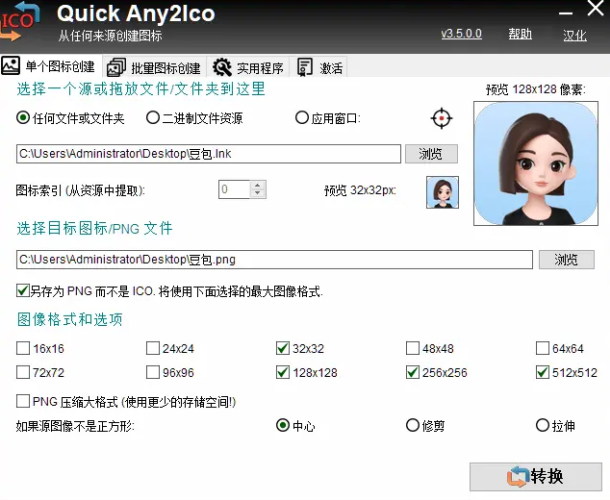This screenshot has width=610, height=500.
Task: Increase the icon index with up arrow
Action: 259,184
